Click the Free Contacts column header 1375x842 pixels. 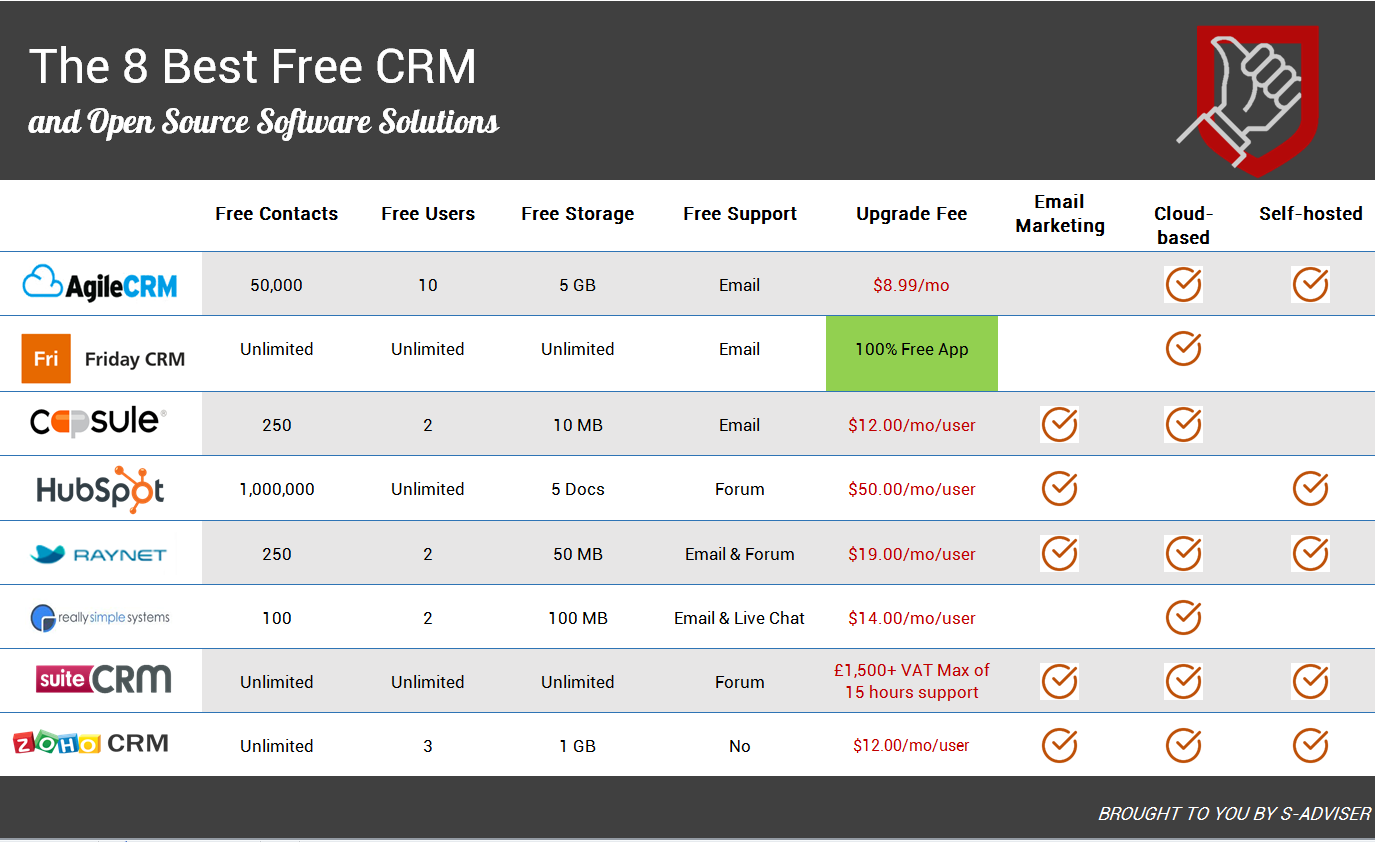point(277,214)
